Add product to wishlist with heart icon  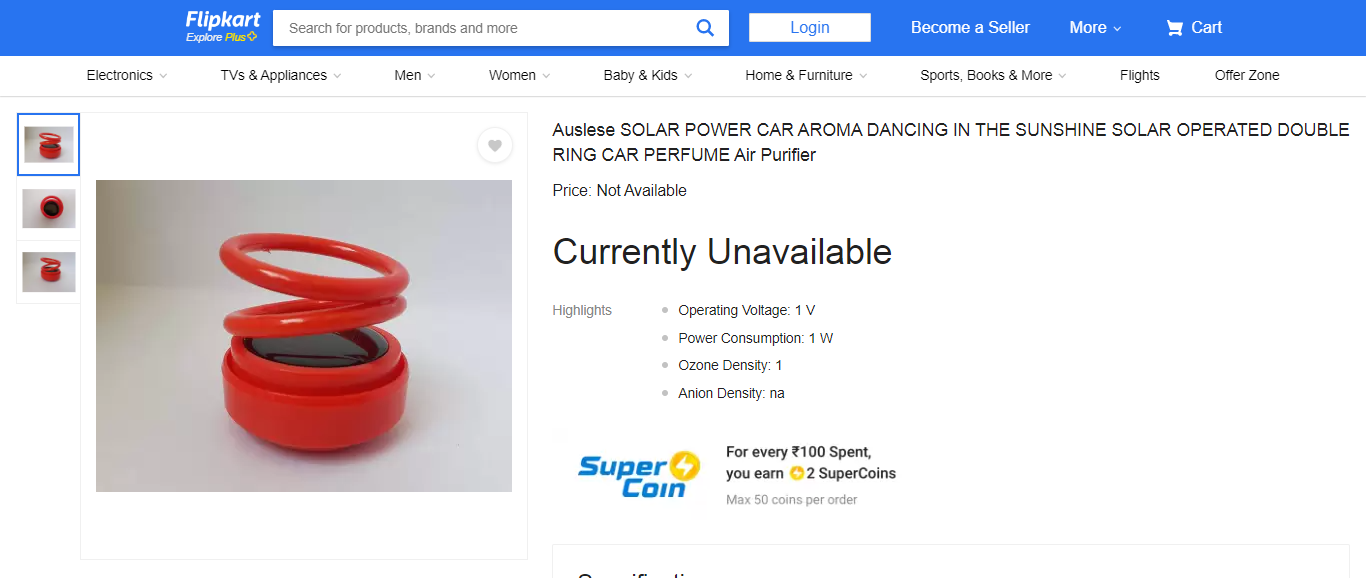[494, 146]
